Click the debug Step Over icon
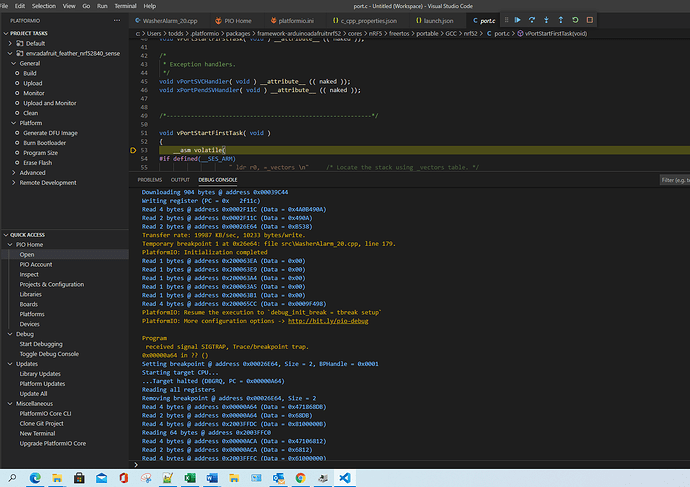Screen dimensions: 690x487 click(x=532, y=20)
